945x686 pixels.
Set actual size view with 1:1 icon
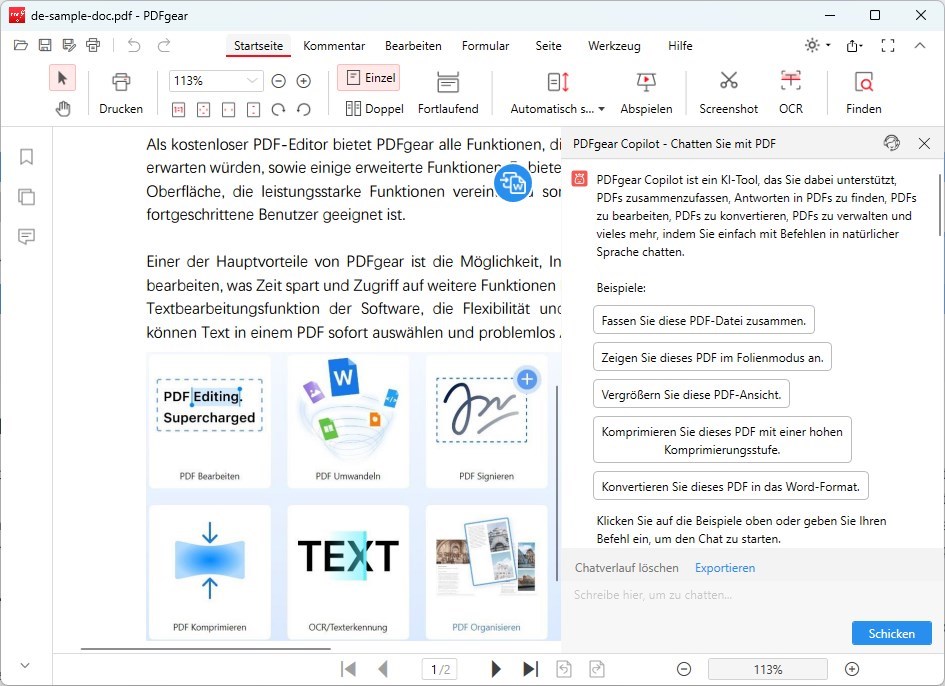pos(178,110)
